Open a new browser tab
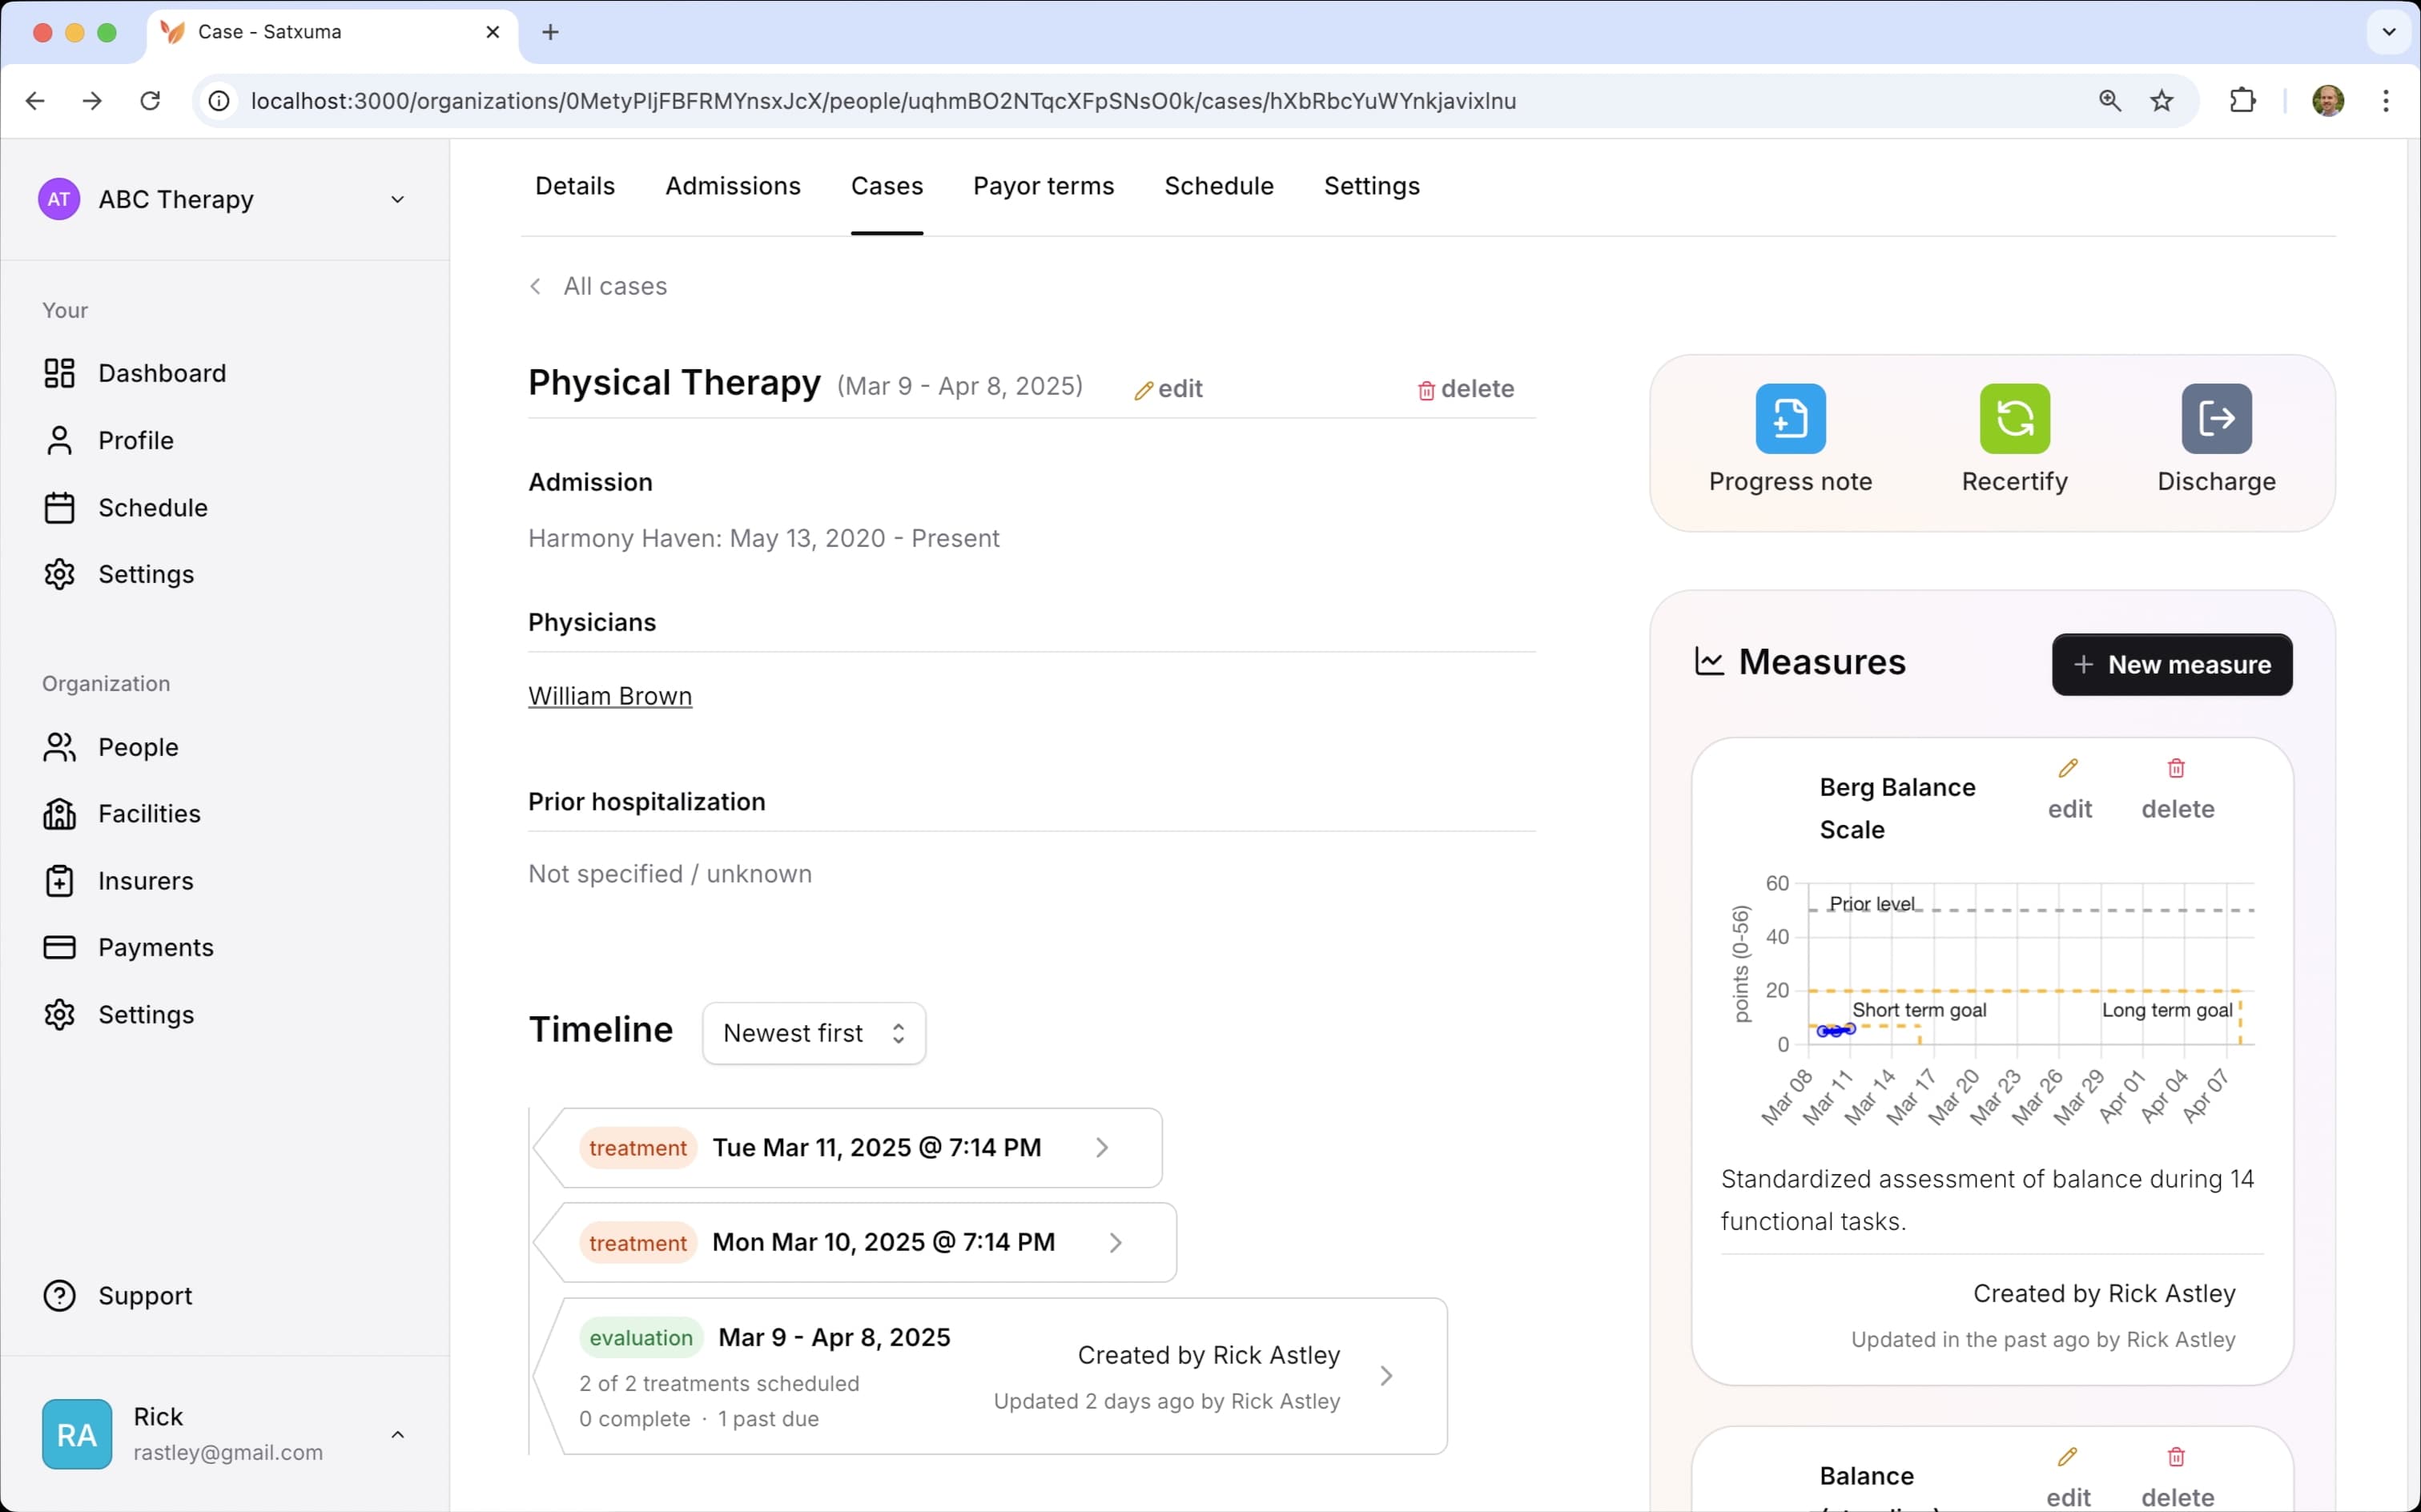The height and width of the screenshot is (1512, 2421). 550,32
